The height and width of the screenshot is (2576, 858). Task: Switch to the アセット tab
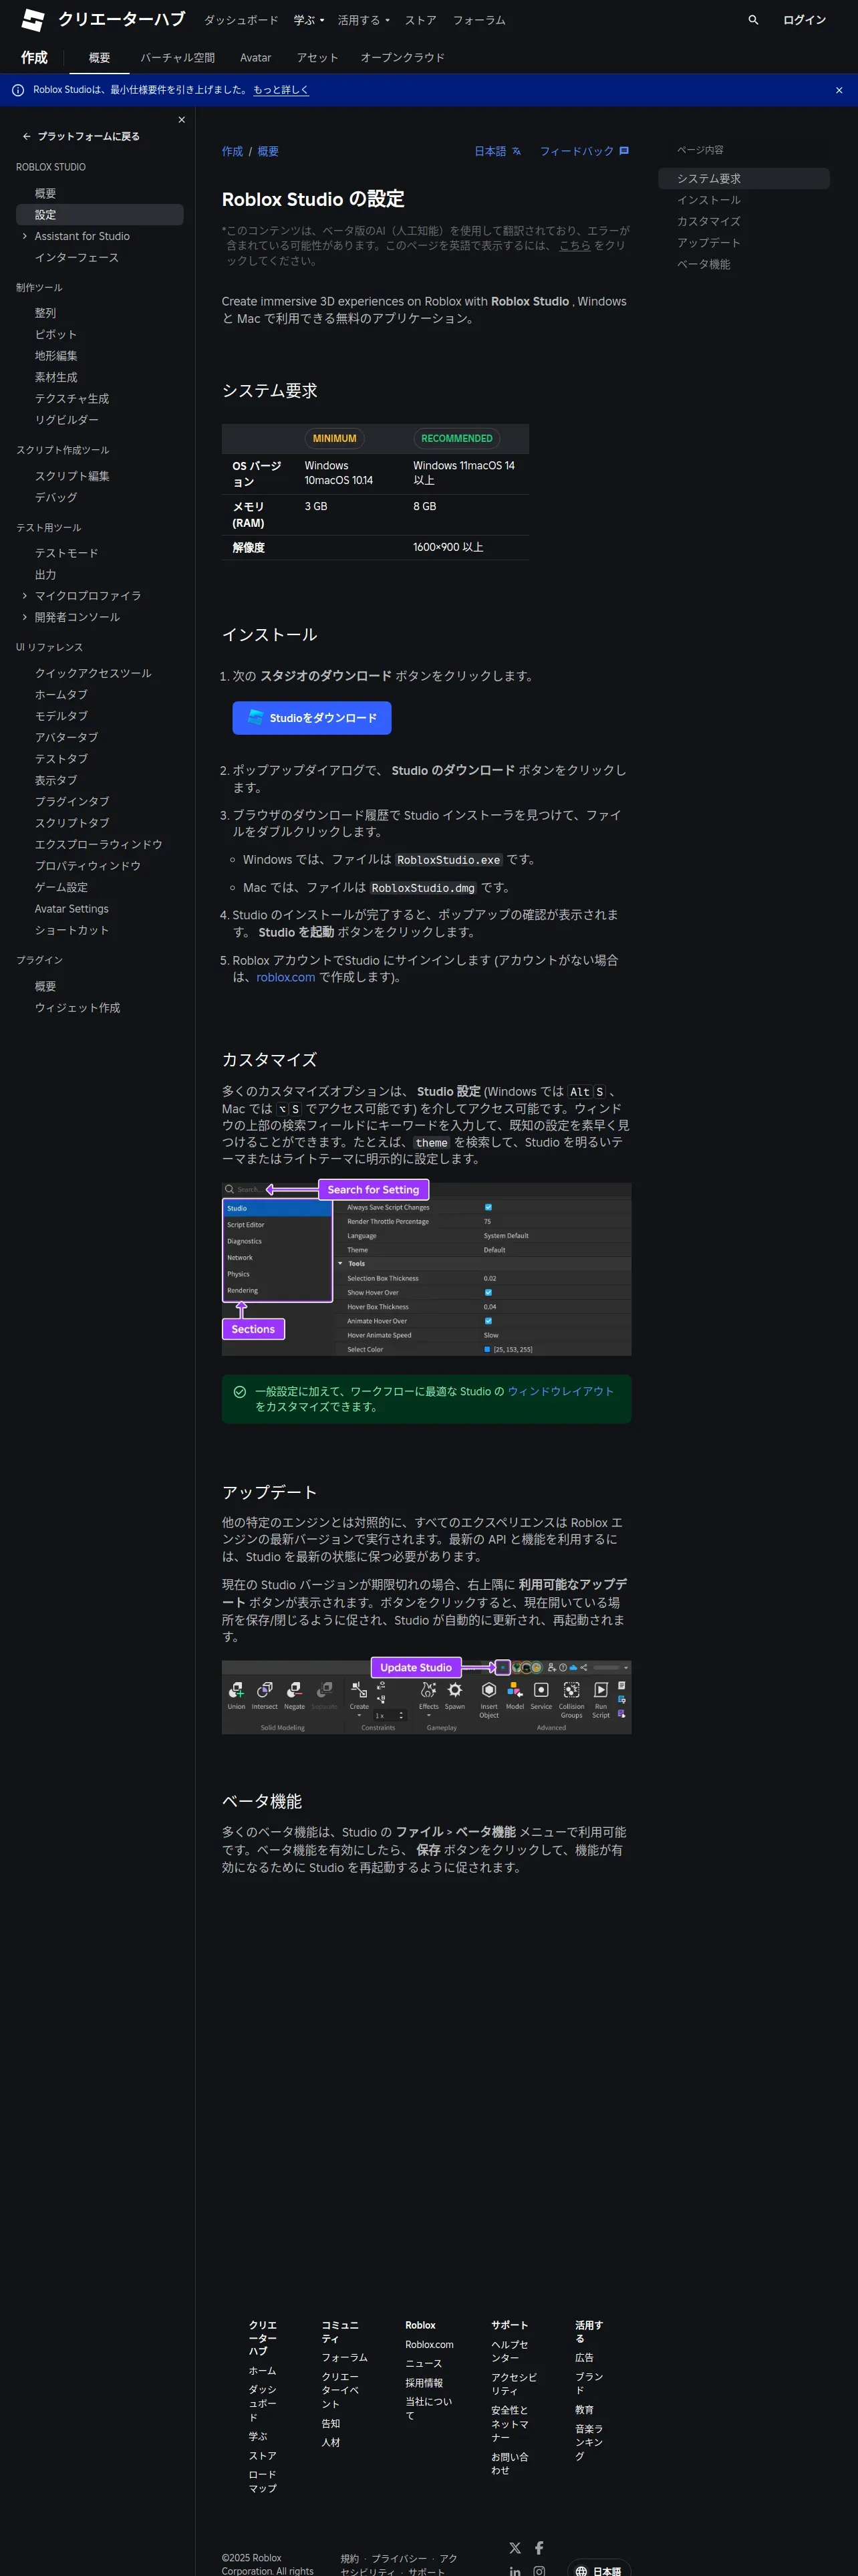coord(317,58)
